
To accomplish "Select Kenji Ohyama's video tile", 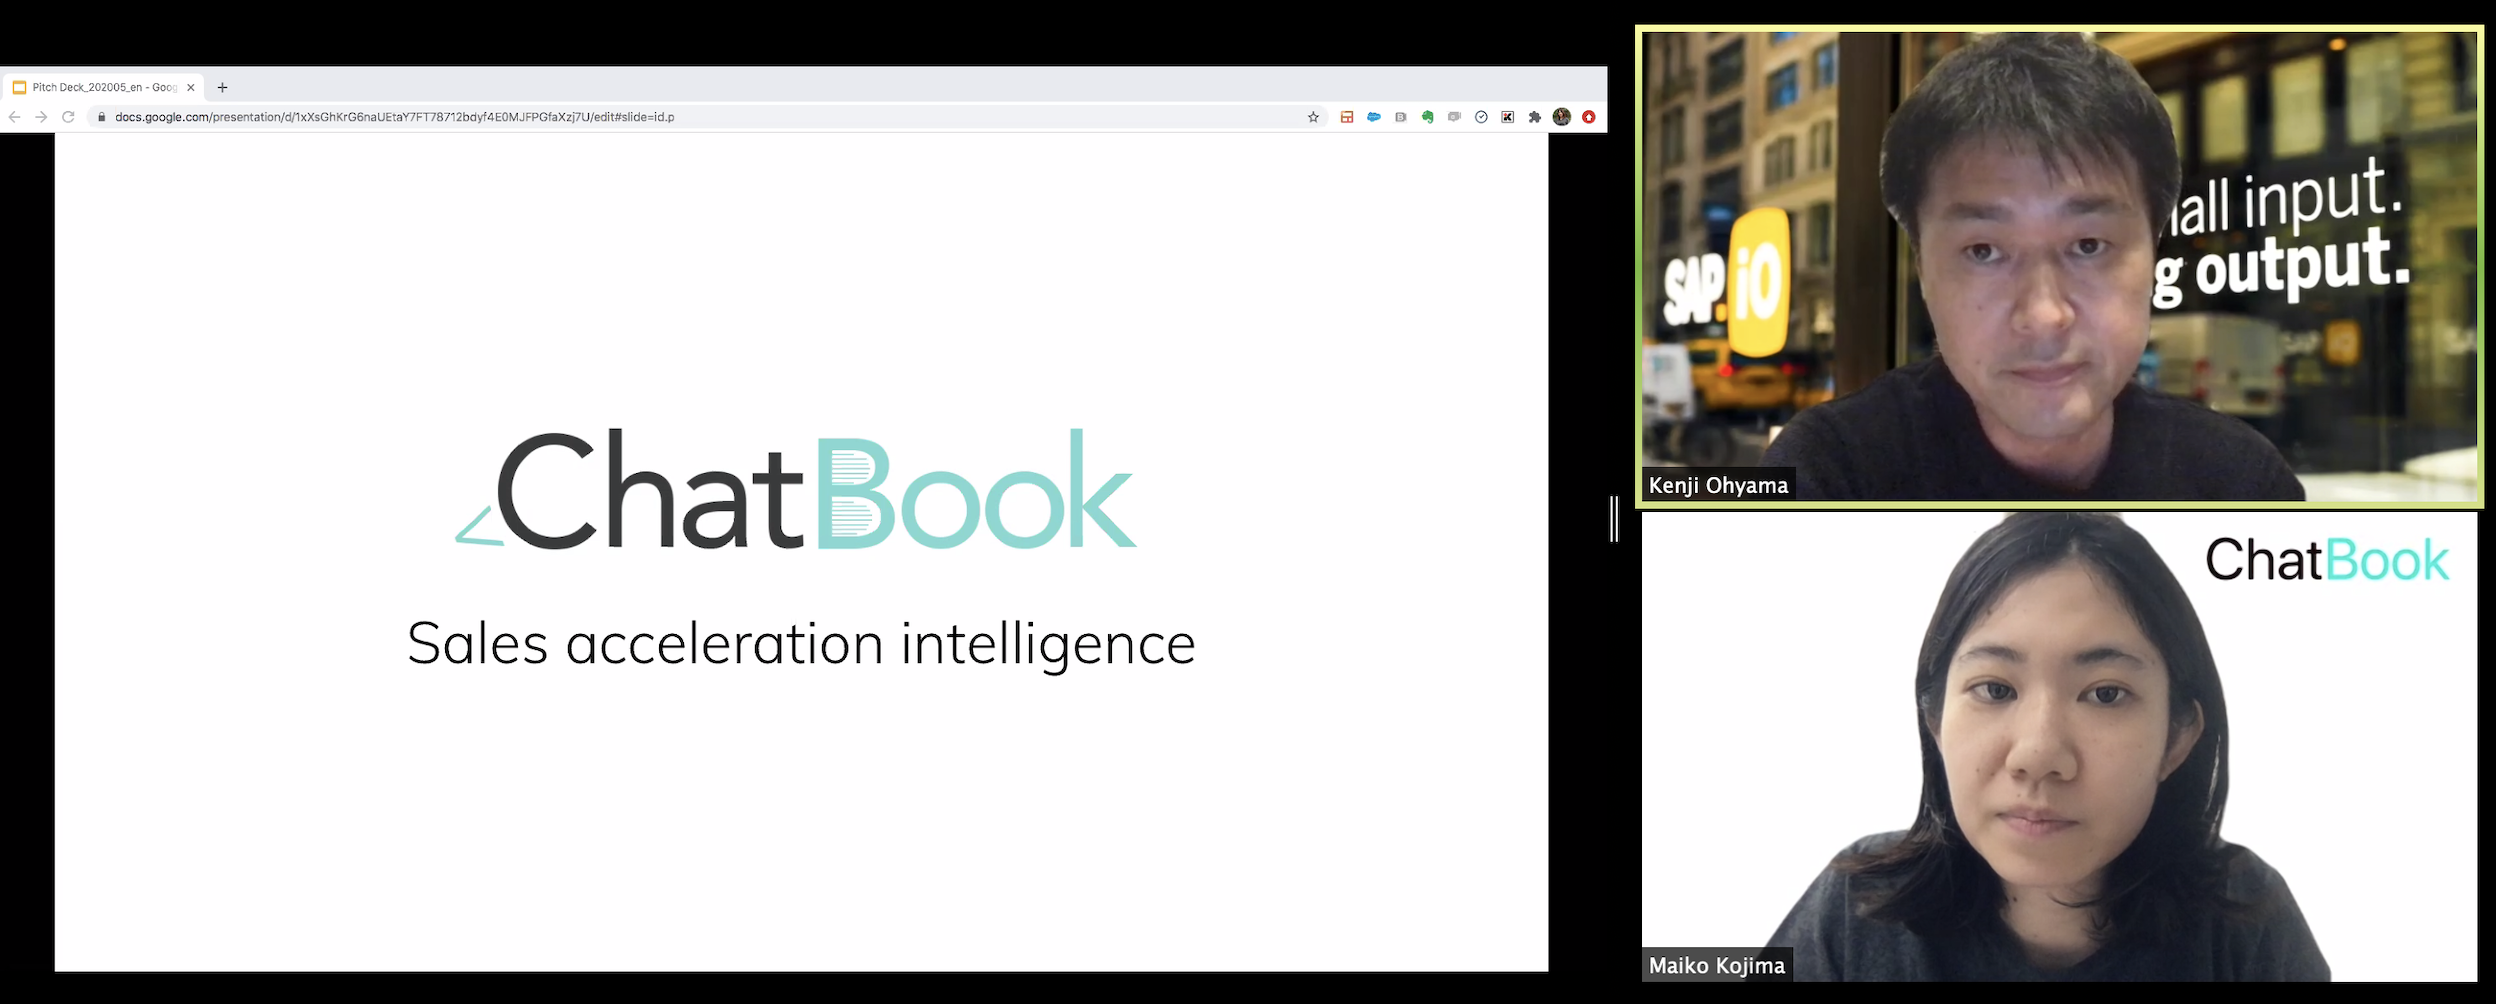I will (x=2060, y=266).
